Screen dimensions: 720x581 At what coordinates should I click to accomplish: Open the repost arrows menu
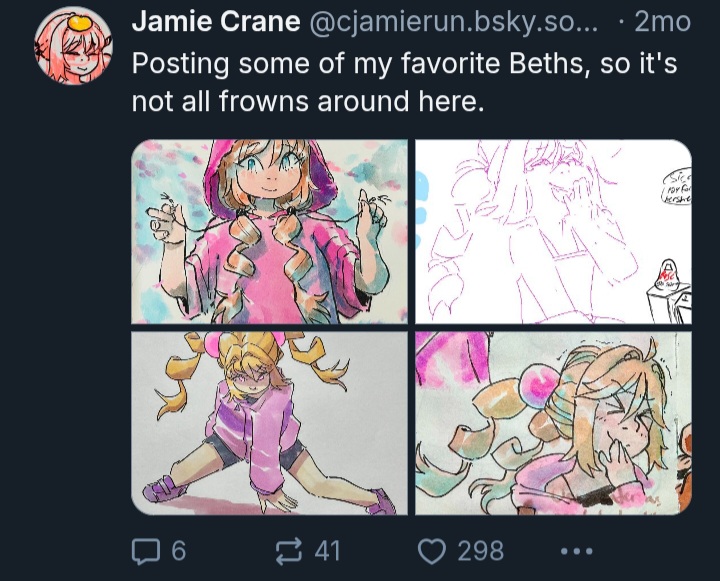click(x=289, y=551)
